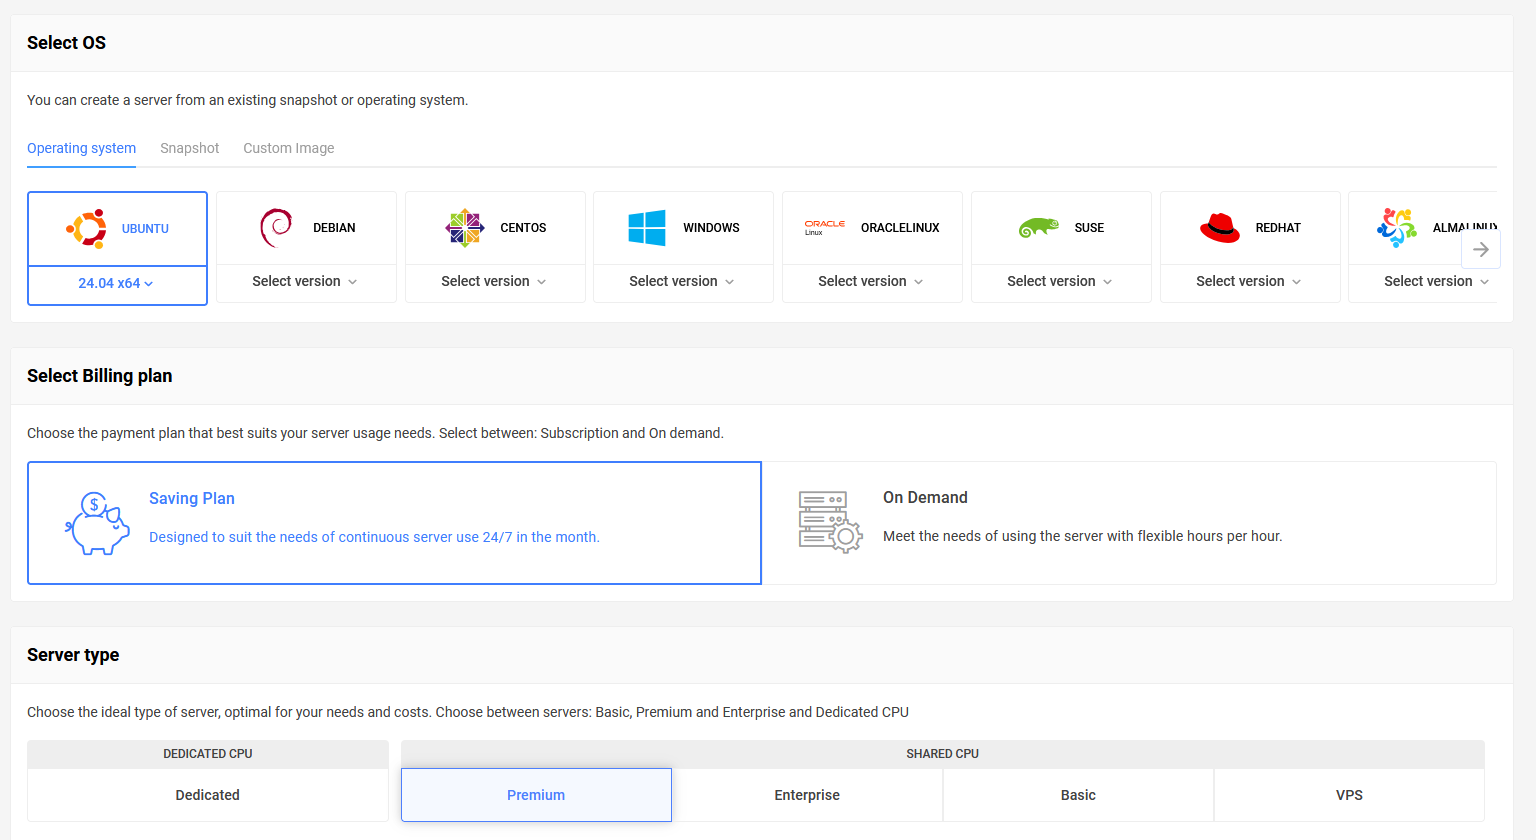Viewport: 1536px width, 840px height.
Task: Choose the Saving Plan billing option
Action: click(394, 523)
